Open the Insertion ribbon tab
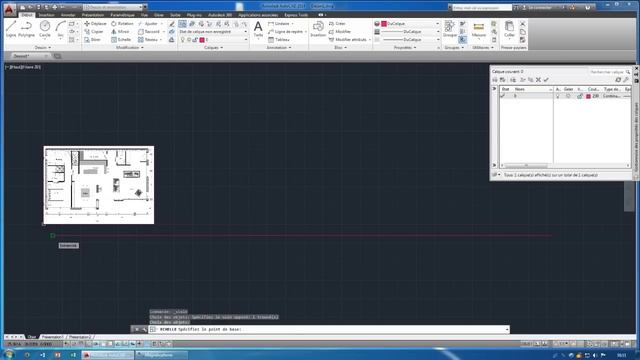Viewport: 640px width, 360px height. [46, 15]
